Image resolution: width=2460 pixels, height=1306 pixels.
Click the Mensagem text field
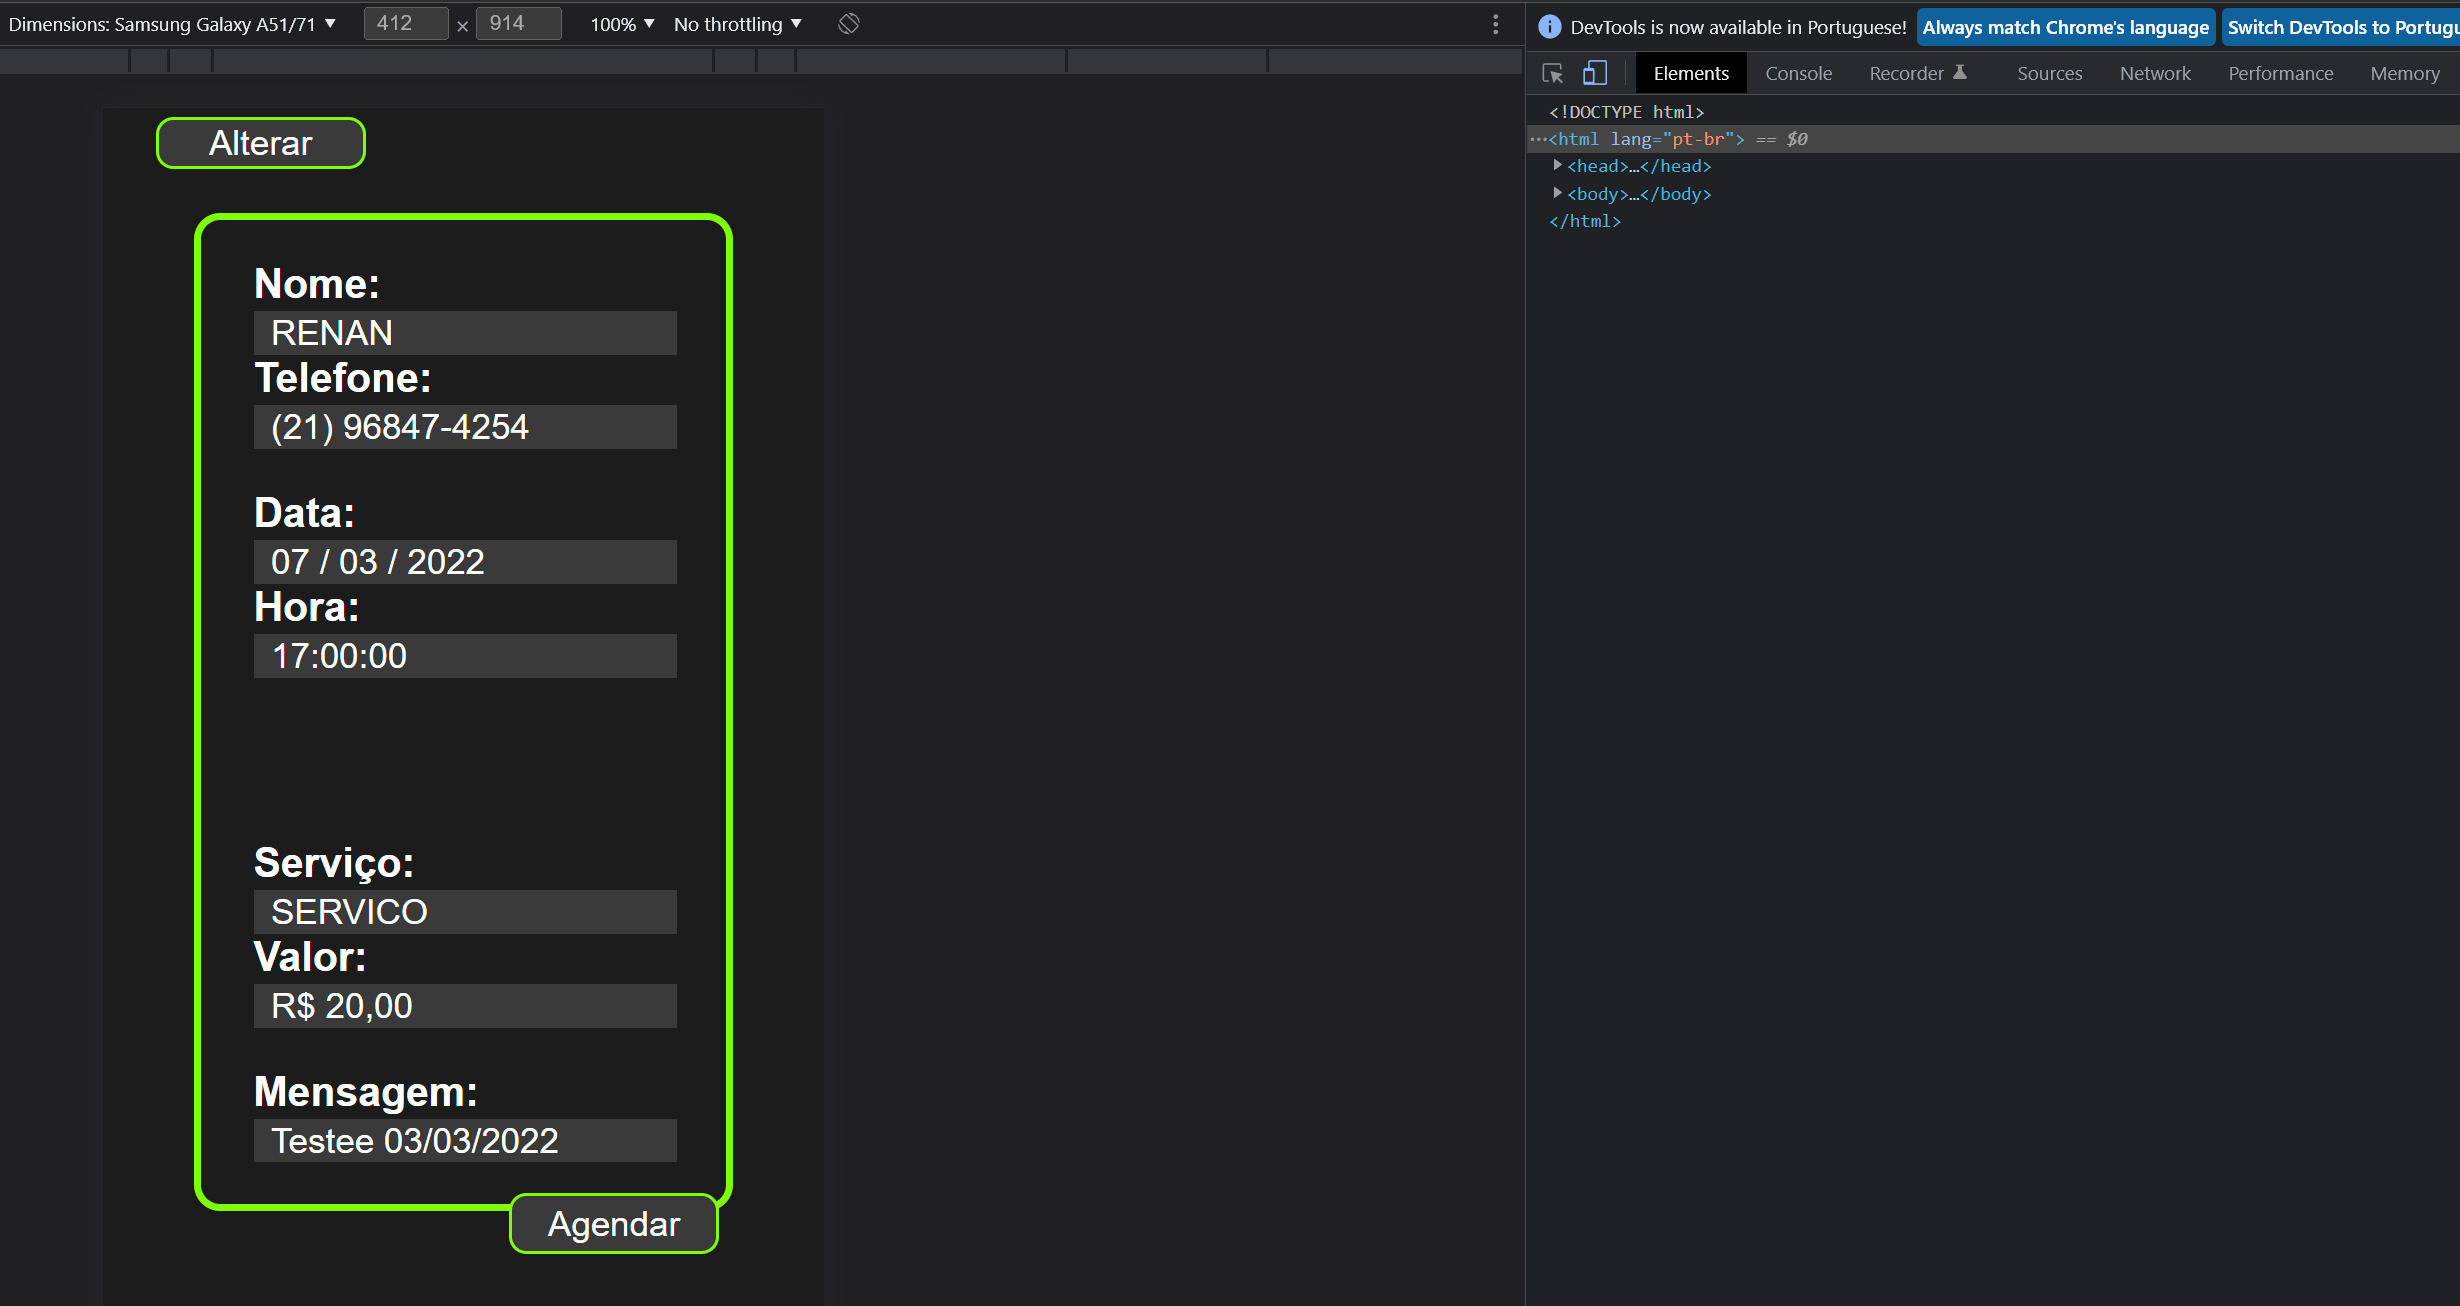tap(465, 1140)
